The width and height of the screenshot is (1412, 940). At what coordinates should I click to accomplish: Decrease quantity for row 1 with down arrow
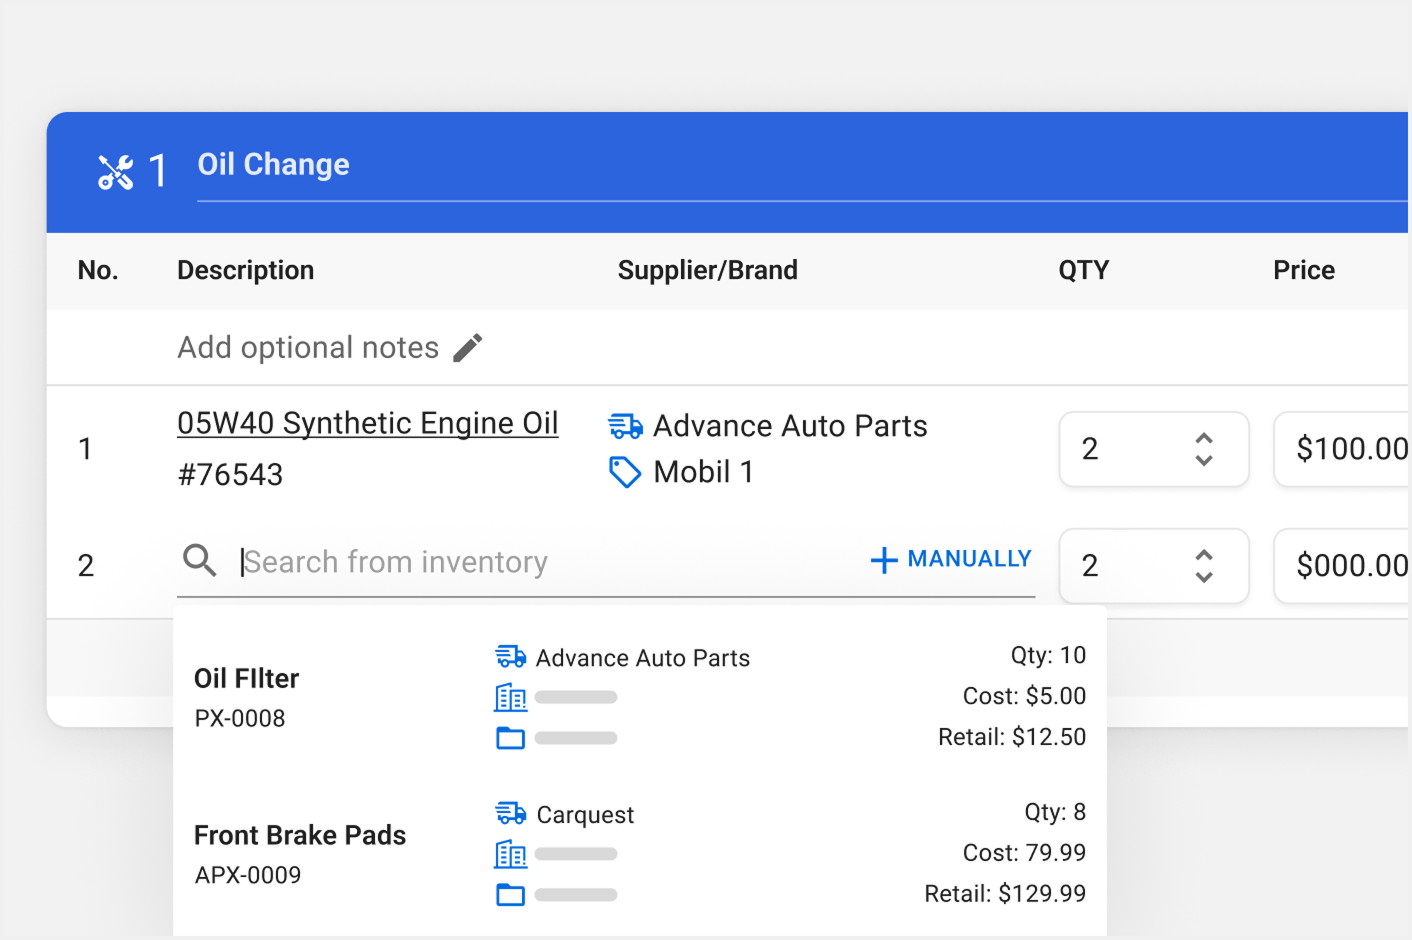click(1204, 460)
